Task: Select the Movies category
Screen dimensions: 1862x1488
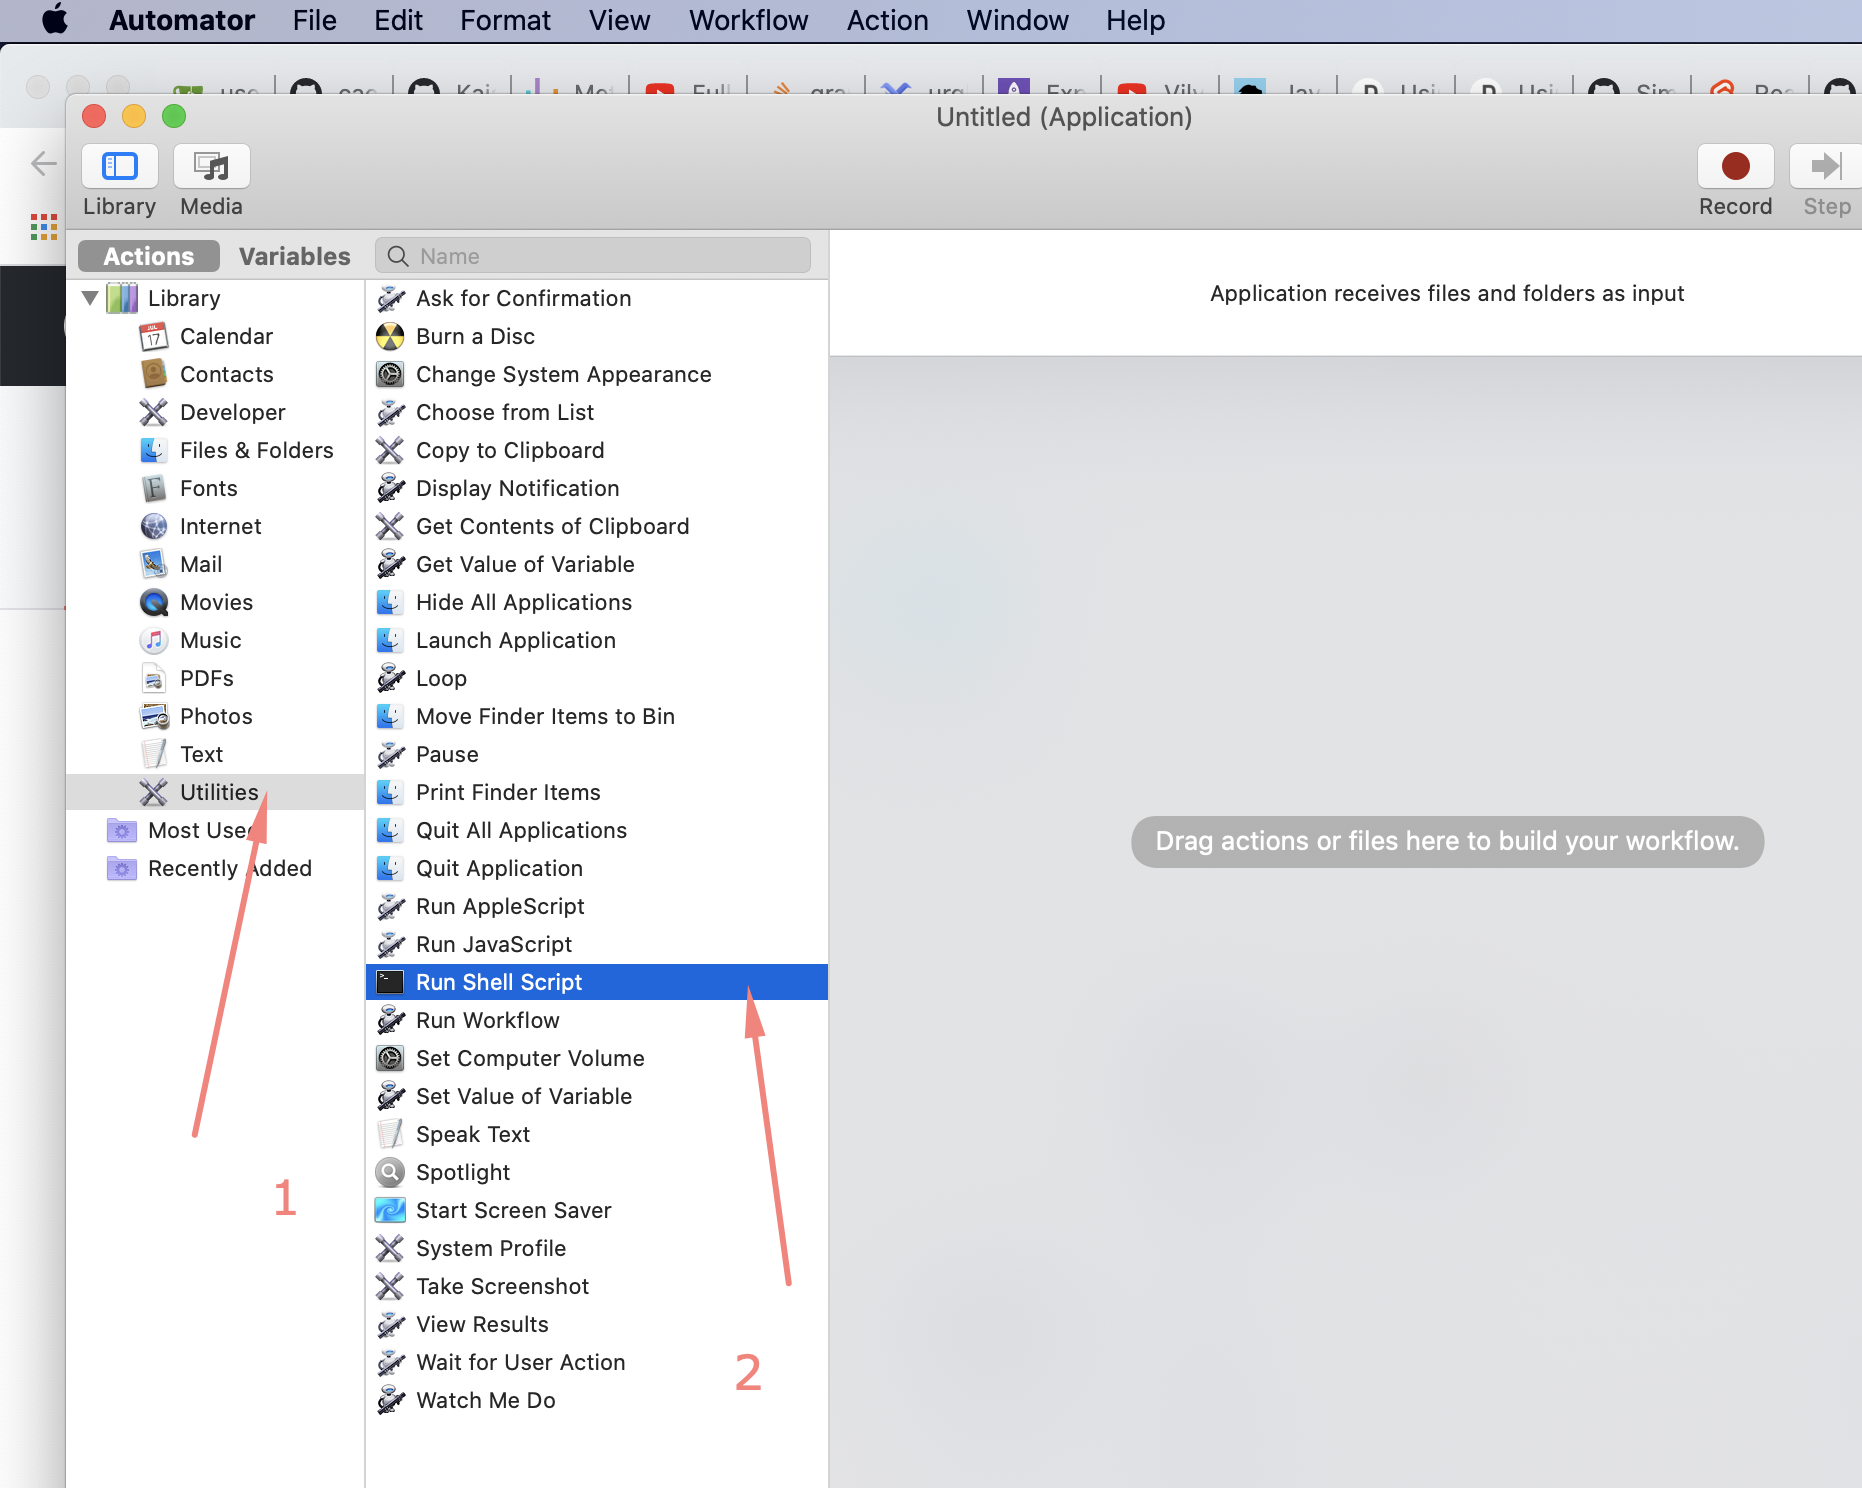Action: click(x=215, y=602)
